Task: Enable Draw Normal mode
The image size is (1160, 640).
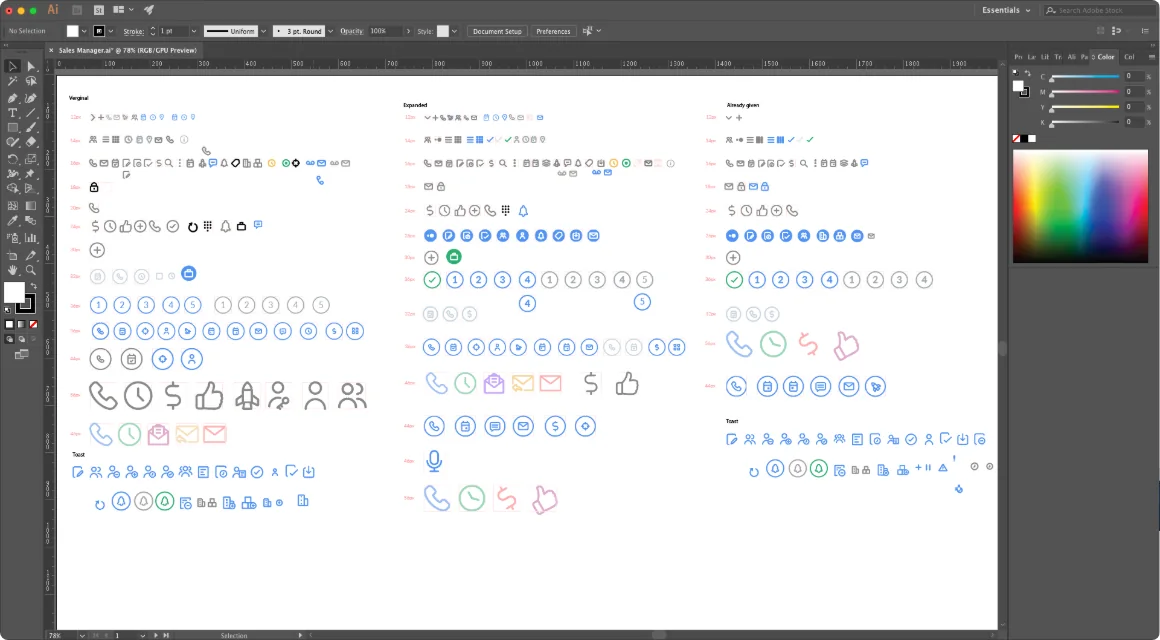Action: (10, 340)
